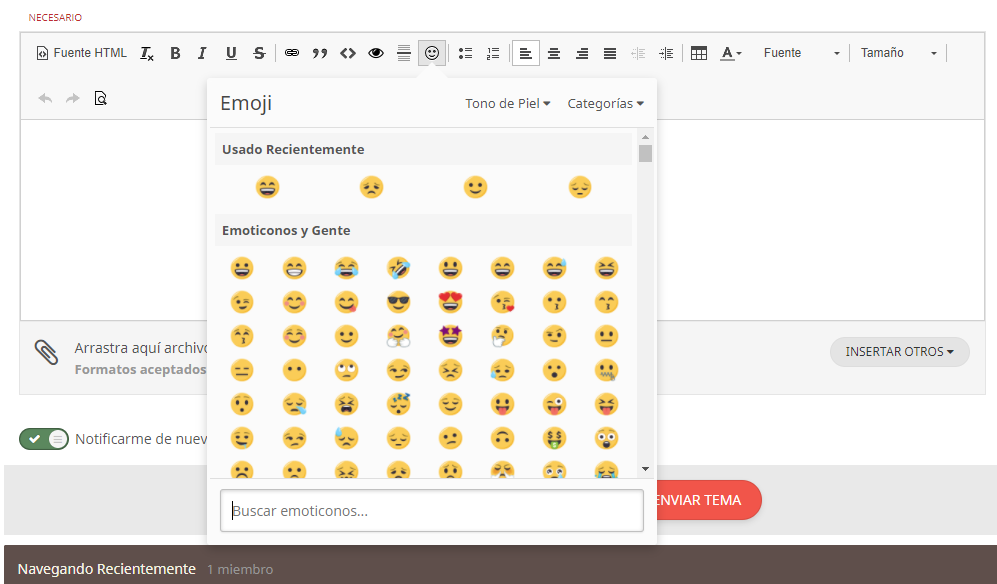Image resolution: width=997 pixels, height=584 pixels.
Task: Switch to Fuente HTML source view
Action: (81, 53)
